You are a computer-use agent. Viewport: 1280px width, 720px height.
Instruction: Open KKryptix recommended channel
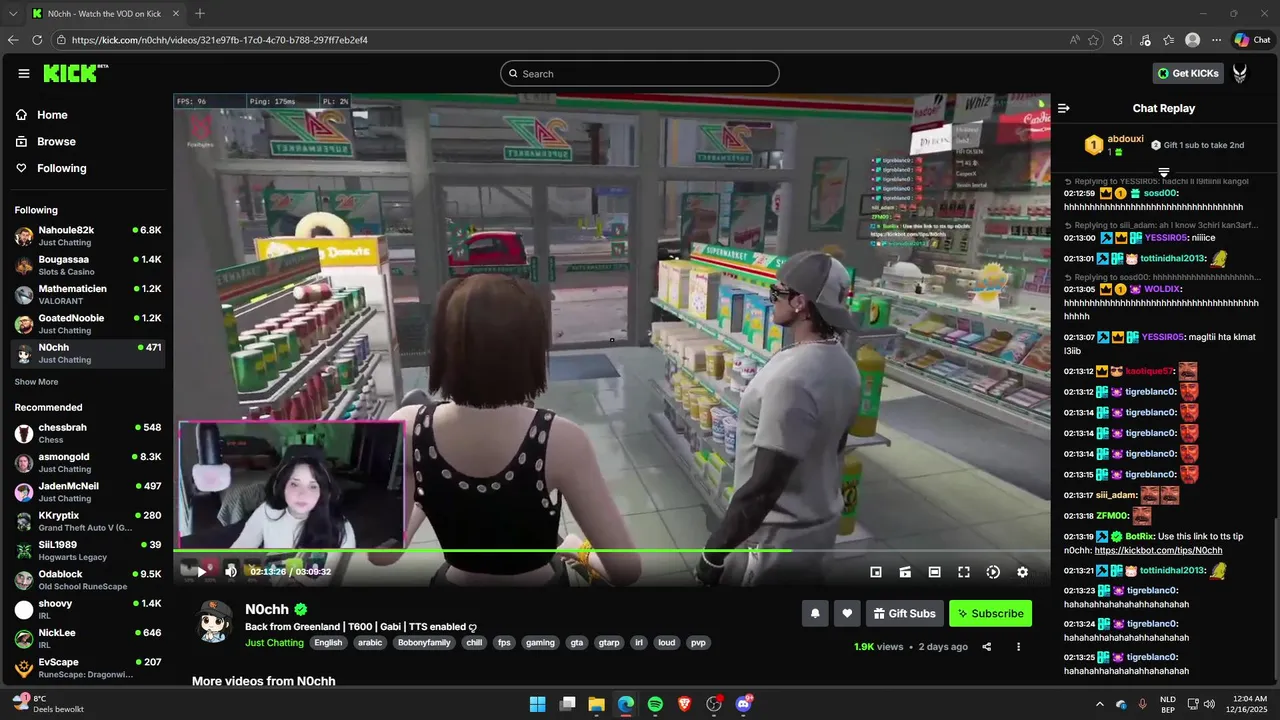88,521
